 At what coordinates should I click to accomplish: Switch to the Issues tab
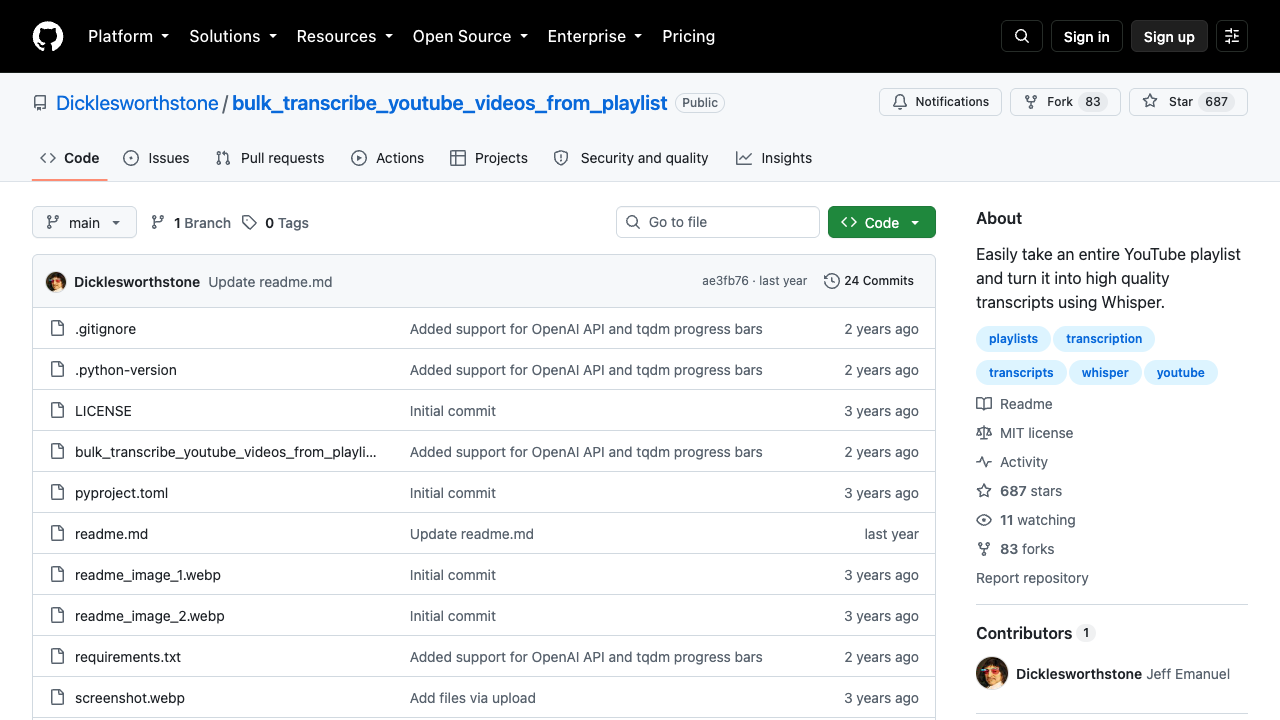(x=156, y=158)
